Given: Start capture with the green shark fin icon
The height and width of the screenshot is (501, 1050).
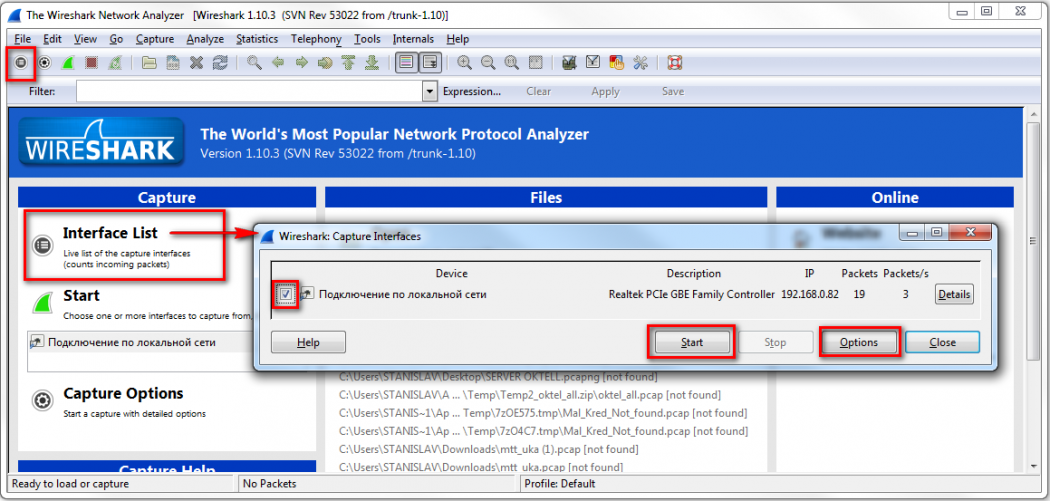Looking at the screenshot, I should click(68, 63).
